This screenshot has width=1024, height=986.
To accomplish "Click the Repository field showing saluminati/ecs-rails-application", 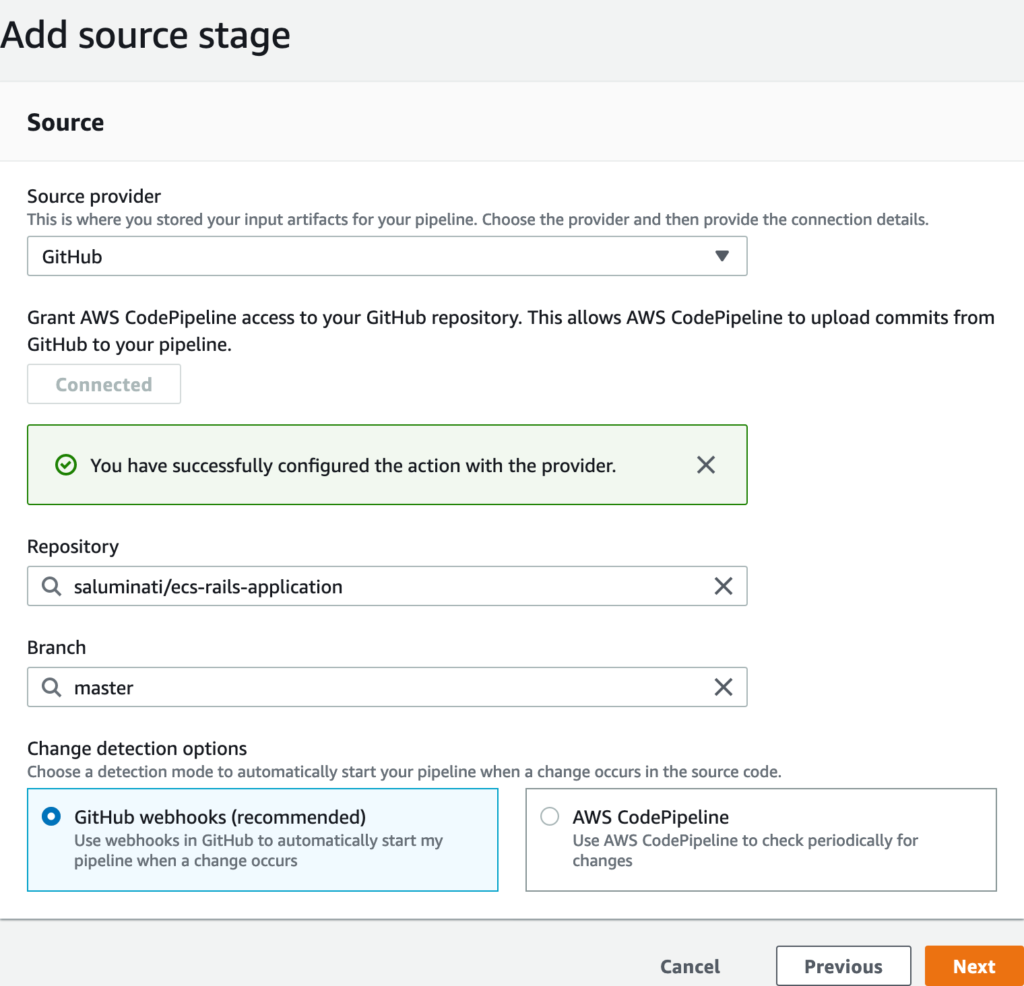I will tap(380, 587).
